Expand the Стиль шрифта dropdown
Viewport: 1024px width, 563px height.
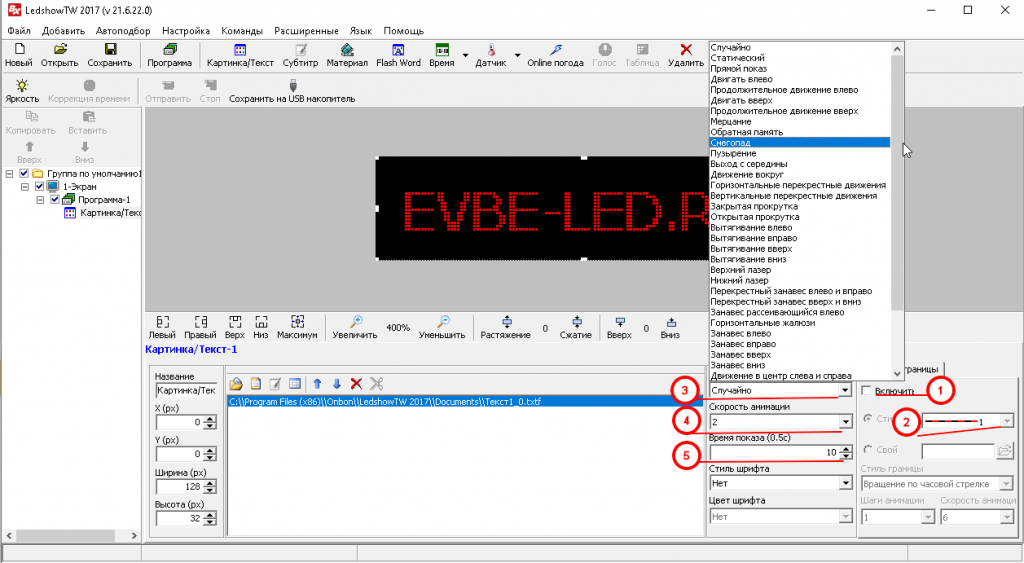[x=846, y=483]
